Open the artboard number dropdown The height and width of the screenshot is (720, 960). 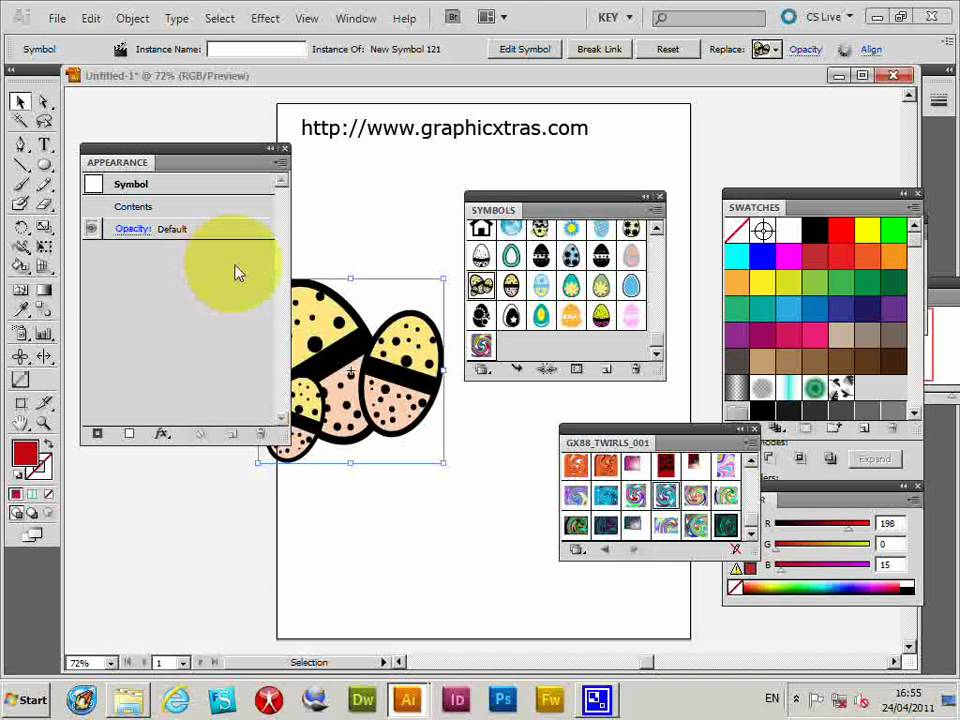tap(183, 663)
